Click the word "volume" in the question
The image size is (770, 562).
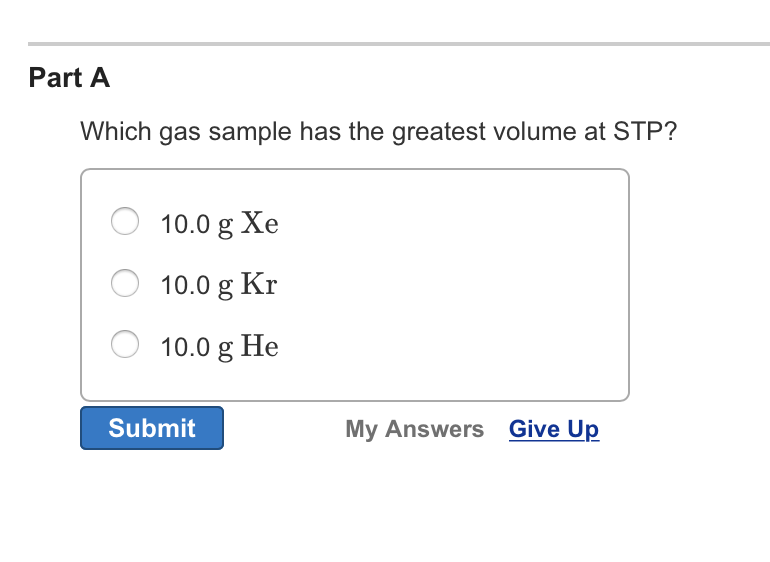click(530, 132)
